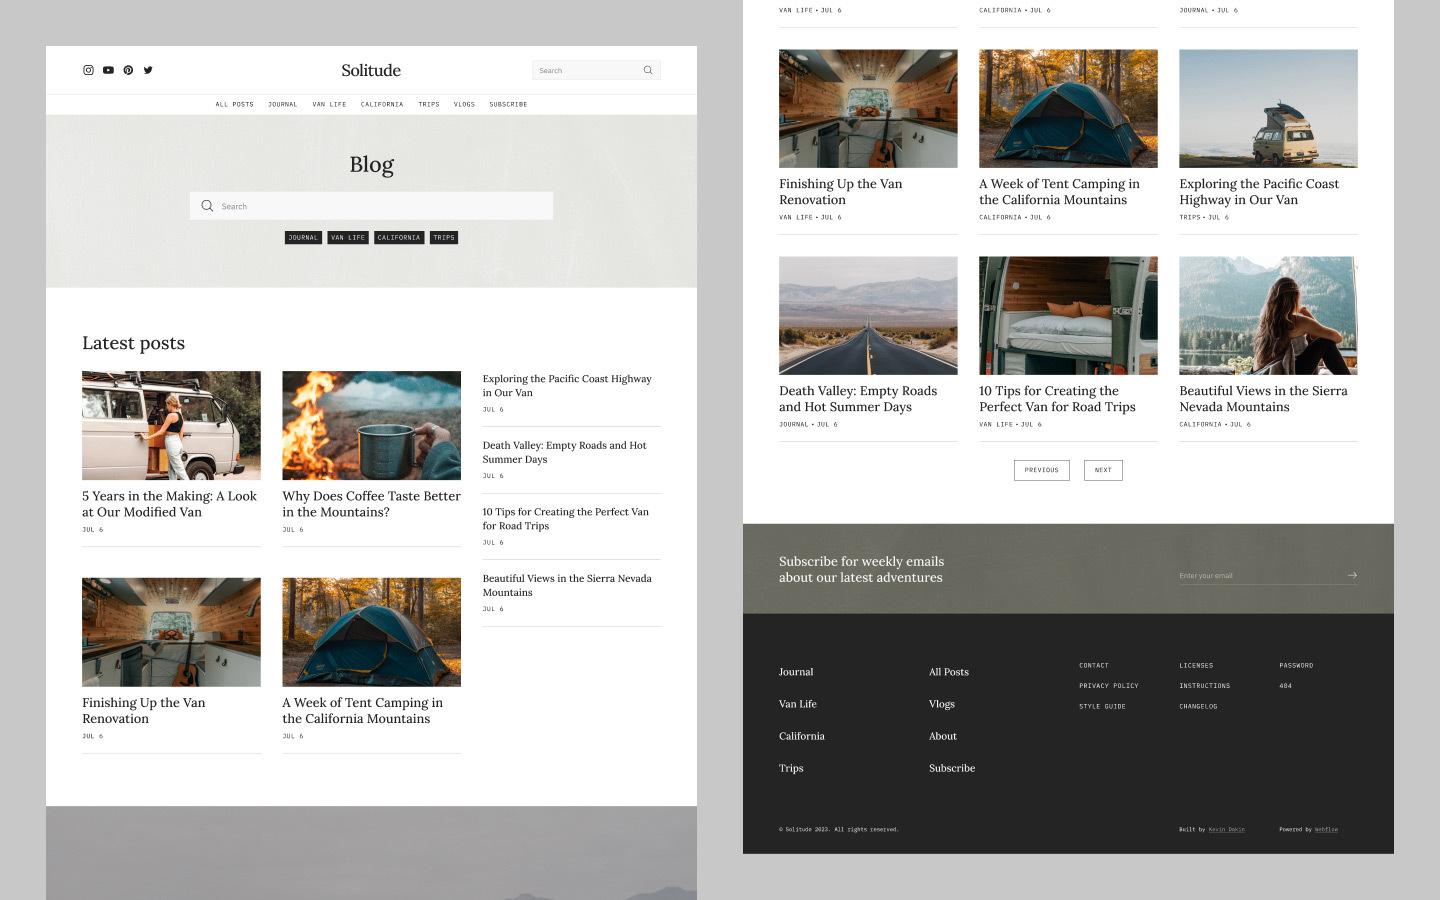The image size is (1440, 900).
Task: Open the VLOGS navigation item
Action: click(464, 104)
